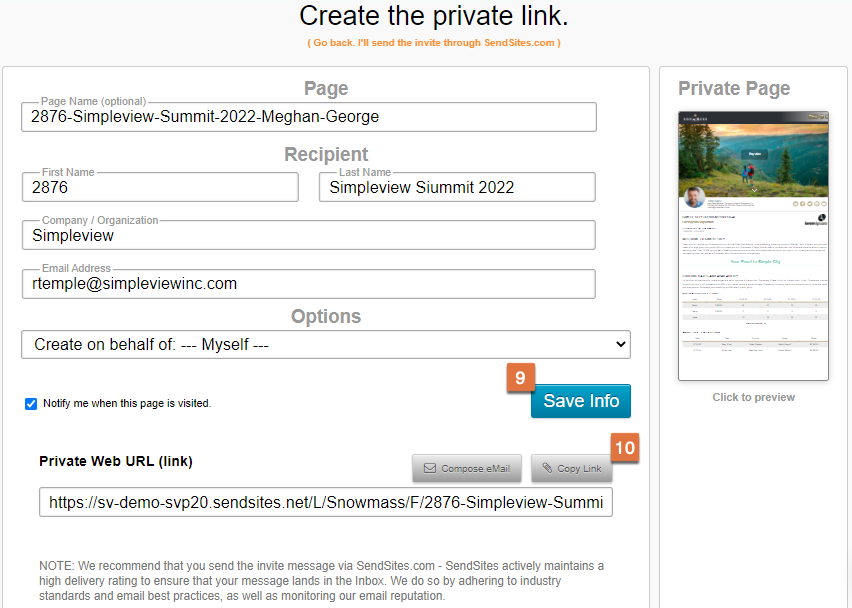The height and width of the screenshot is (608, 852).
Task: Click the Last Name field
Action: (x=457, y=187)
